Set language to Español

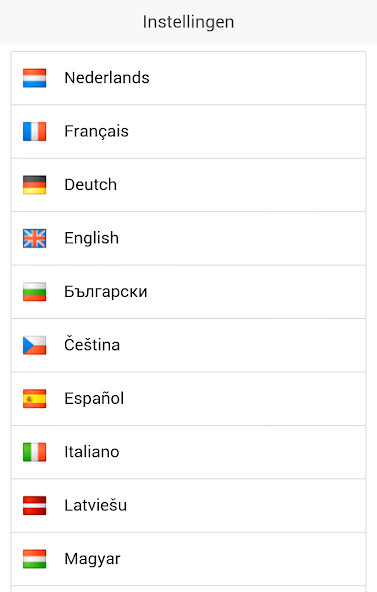(x=188, y=399)
